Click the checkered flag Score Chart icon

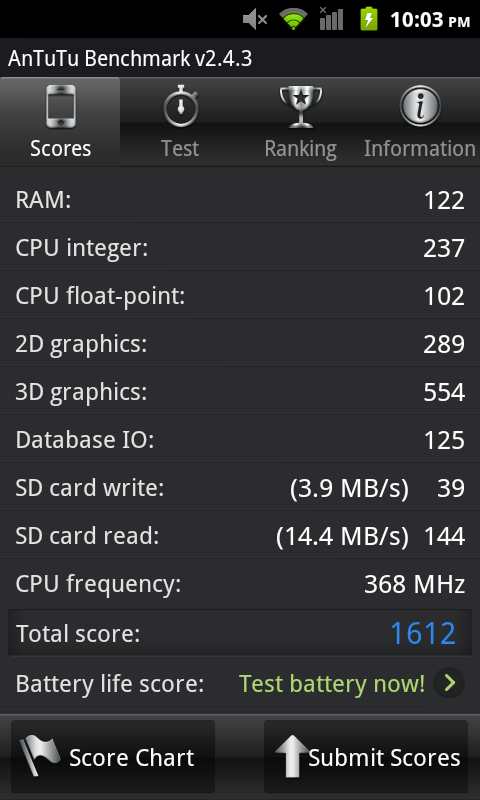click(39, 756)
